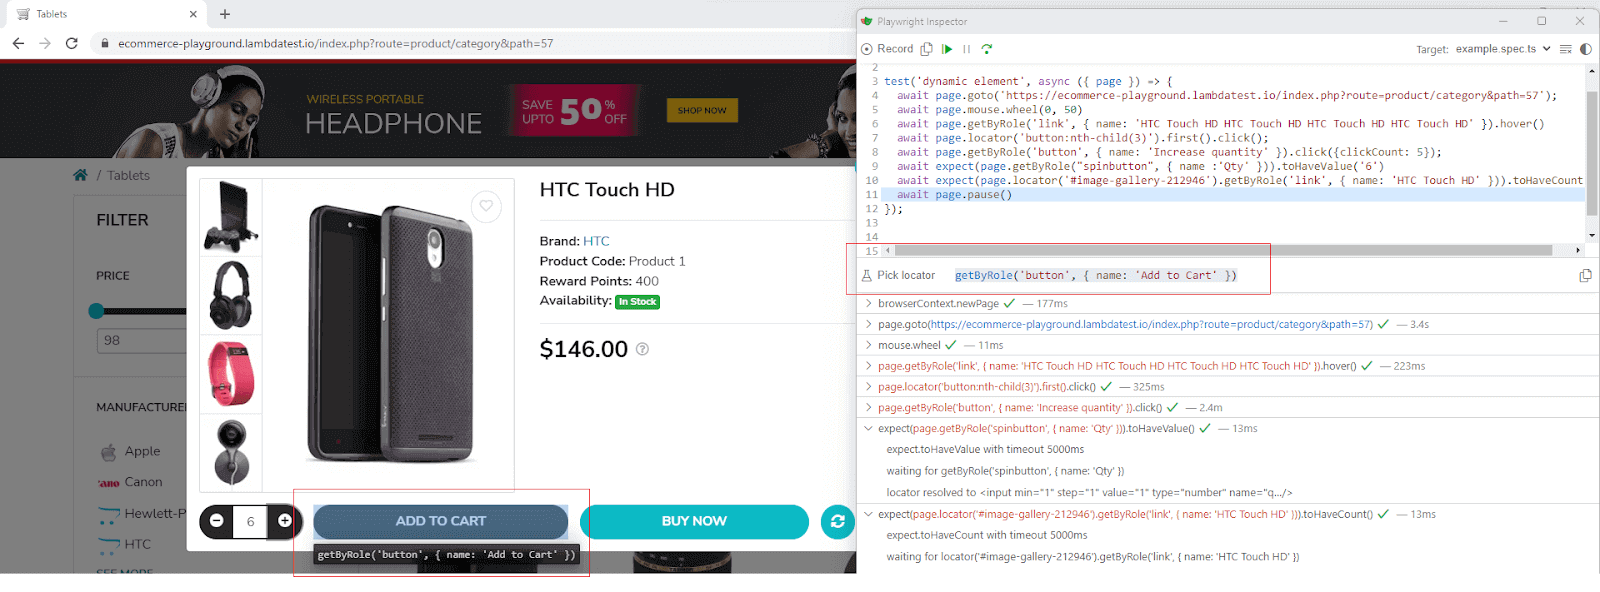1600x592 pixels.
Task: Expand the browserContext.newPage log entry
Action: point(868,303)
